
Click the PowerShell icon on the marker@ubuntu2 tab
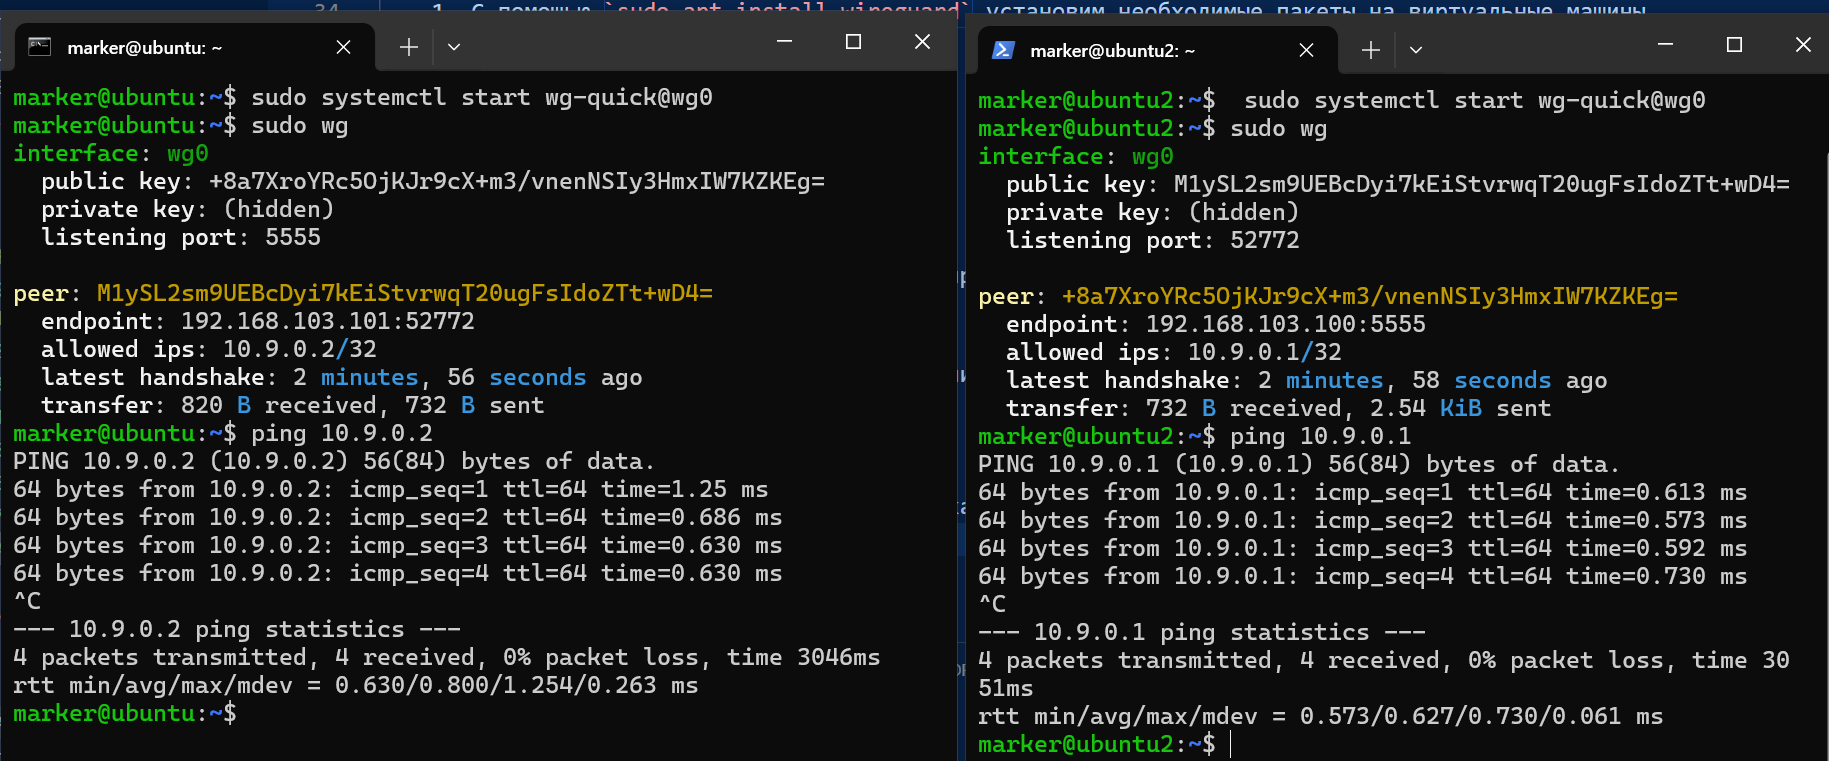tap(1003, 50)
